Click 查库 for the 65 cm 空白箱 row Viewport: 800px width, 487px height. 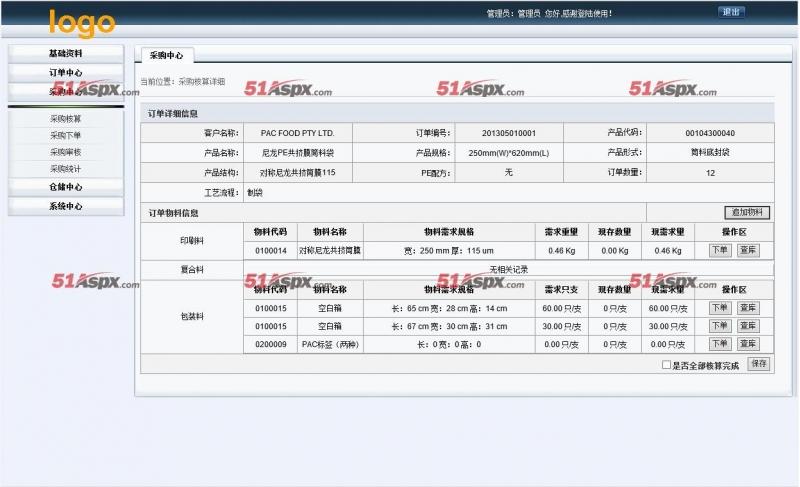pos(748,307)
